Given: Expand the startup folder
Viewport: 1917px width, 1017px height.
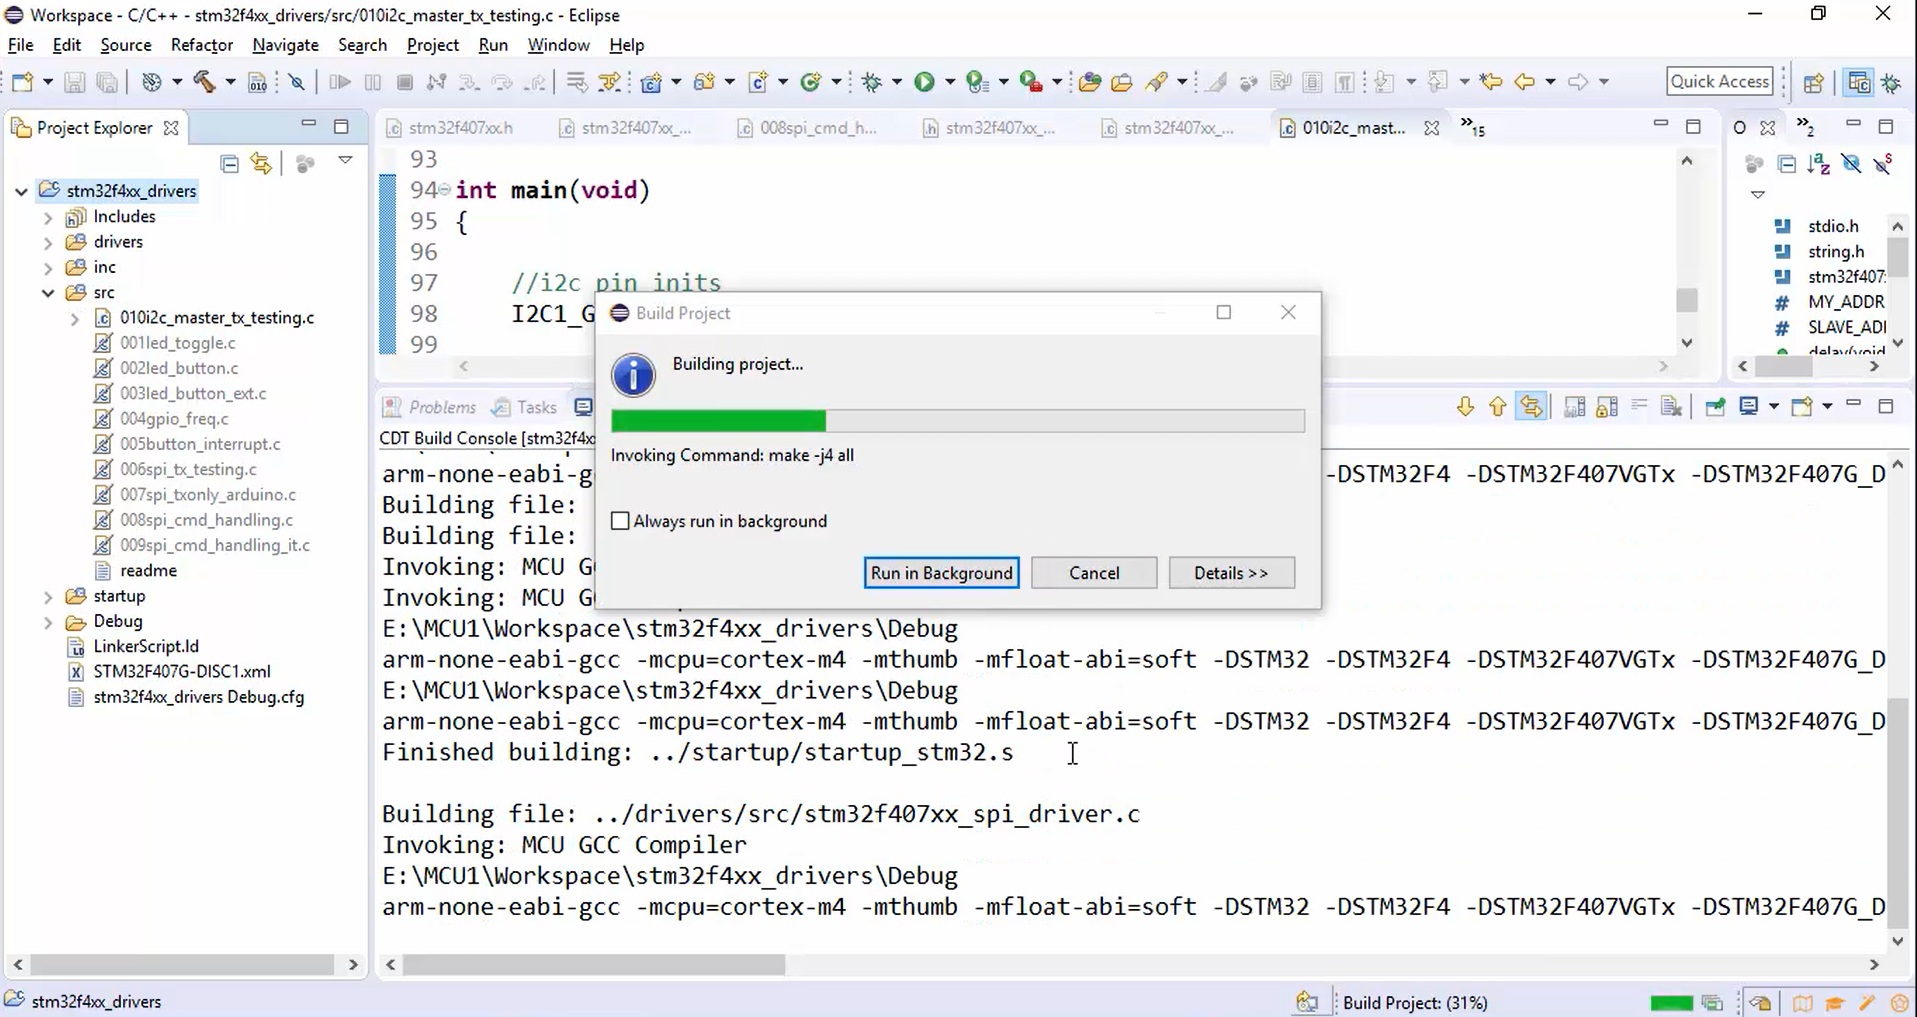Looking at the screenshot, I should [48, 596].
